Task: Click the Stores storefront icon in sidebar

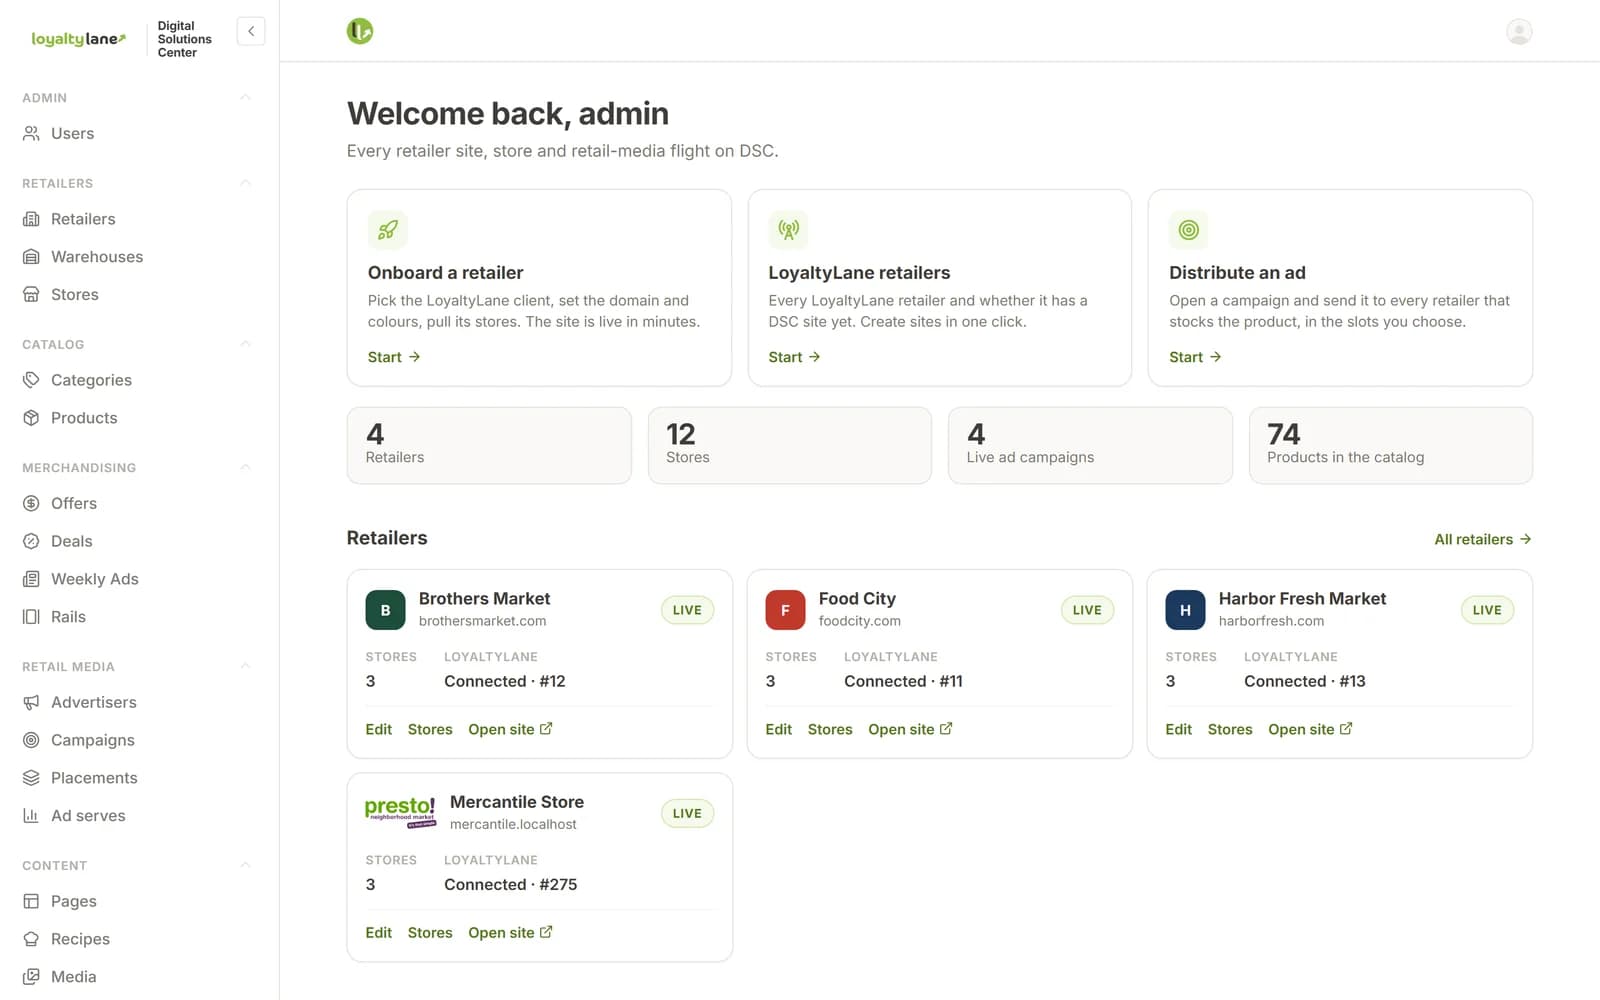Action: pyautogui.click(x=31, y=295)
